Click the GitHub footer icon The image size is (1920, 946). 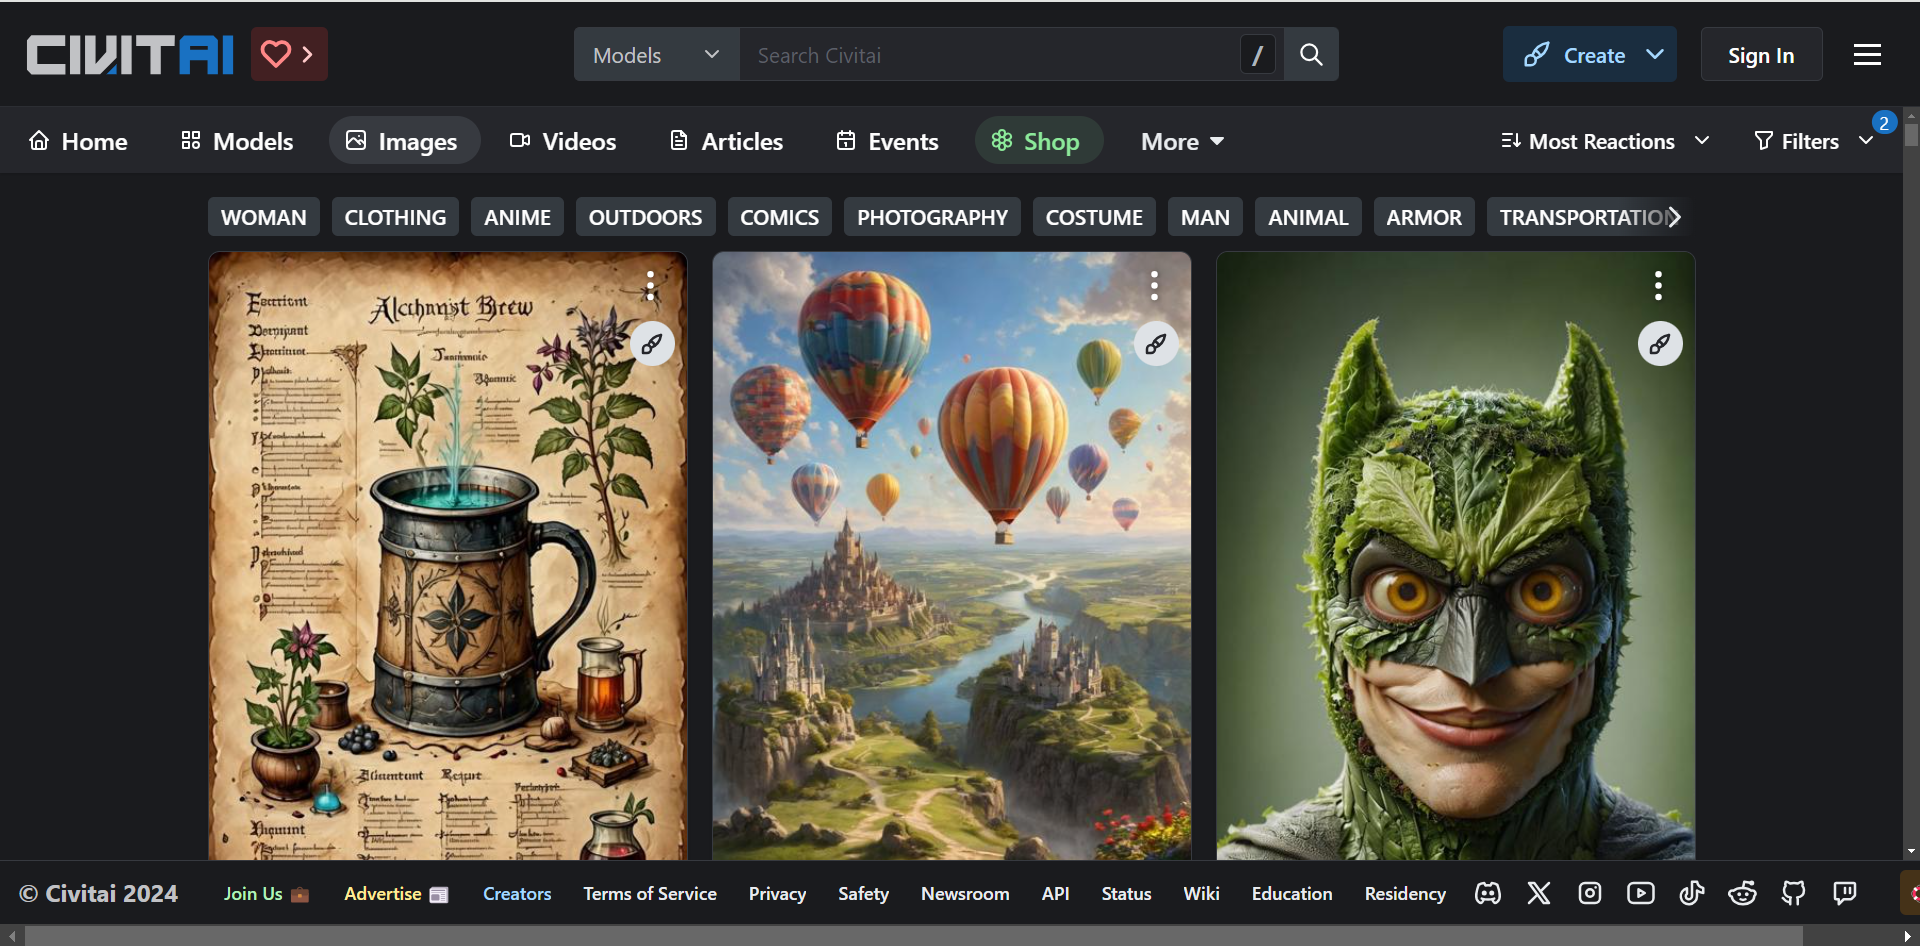[x=1793, y=893]
